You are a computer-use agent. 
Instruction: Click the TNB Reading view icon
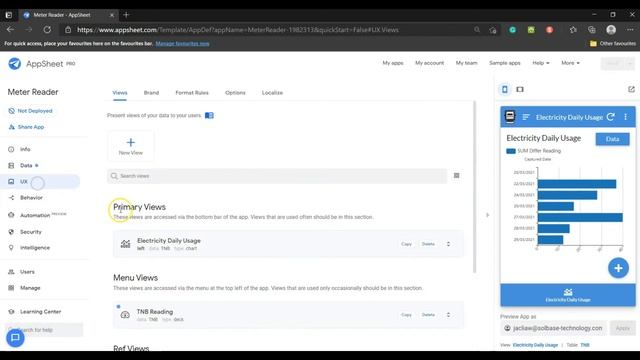[125, 315]
